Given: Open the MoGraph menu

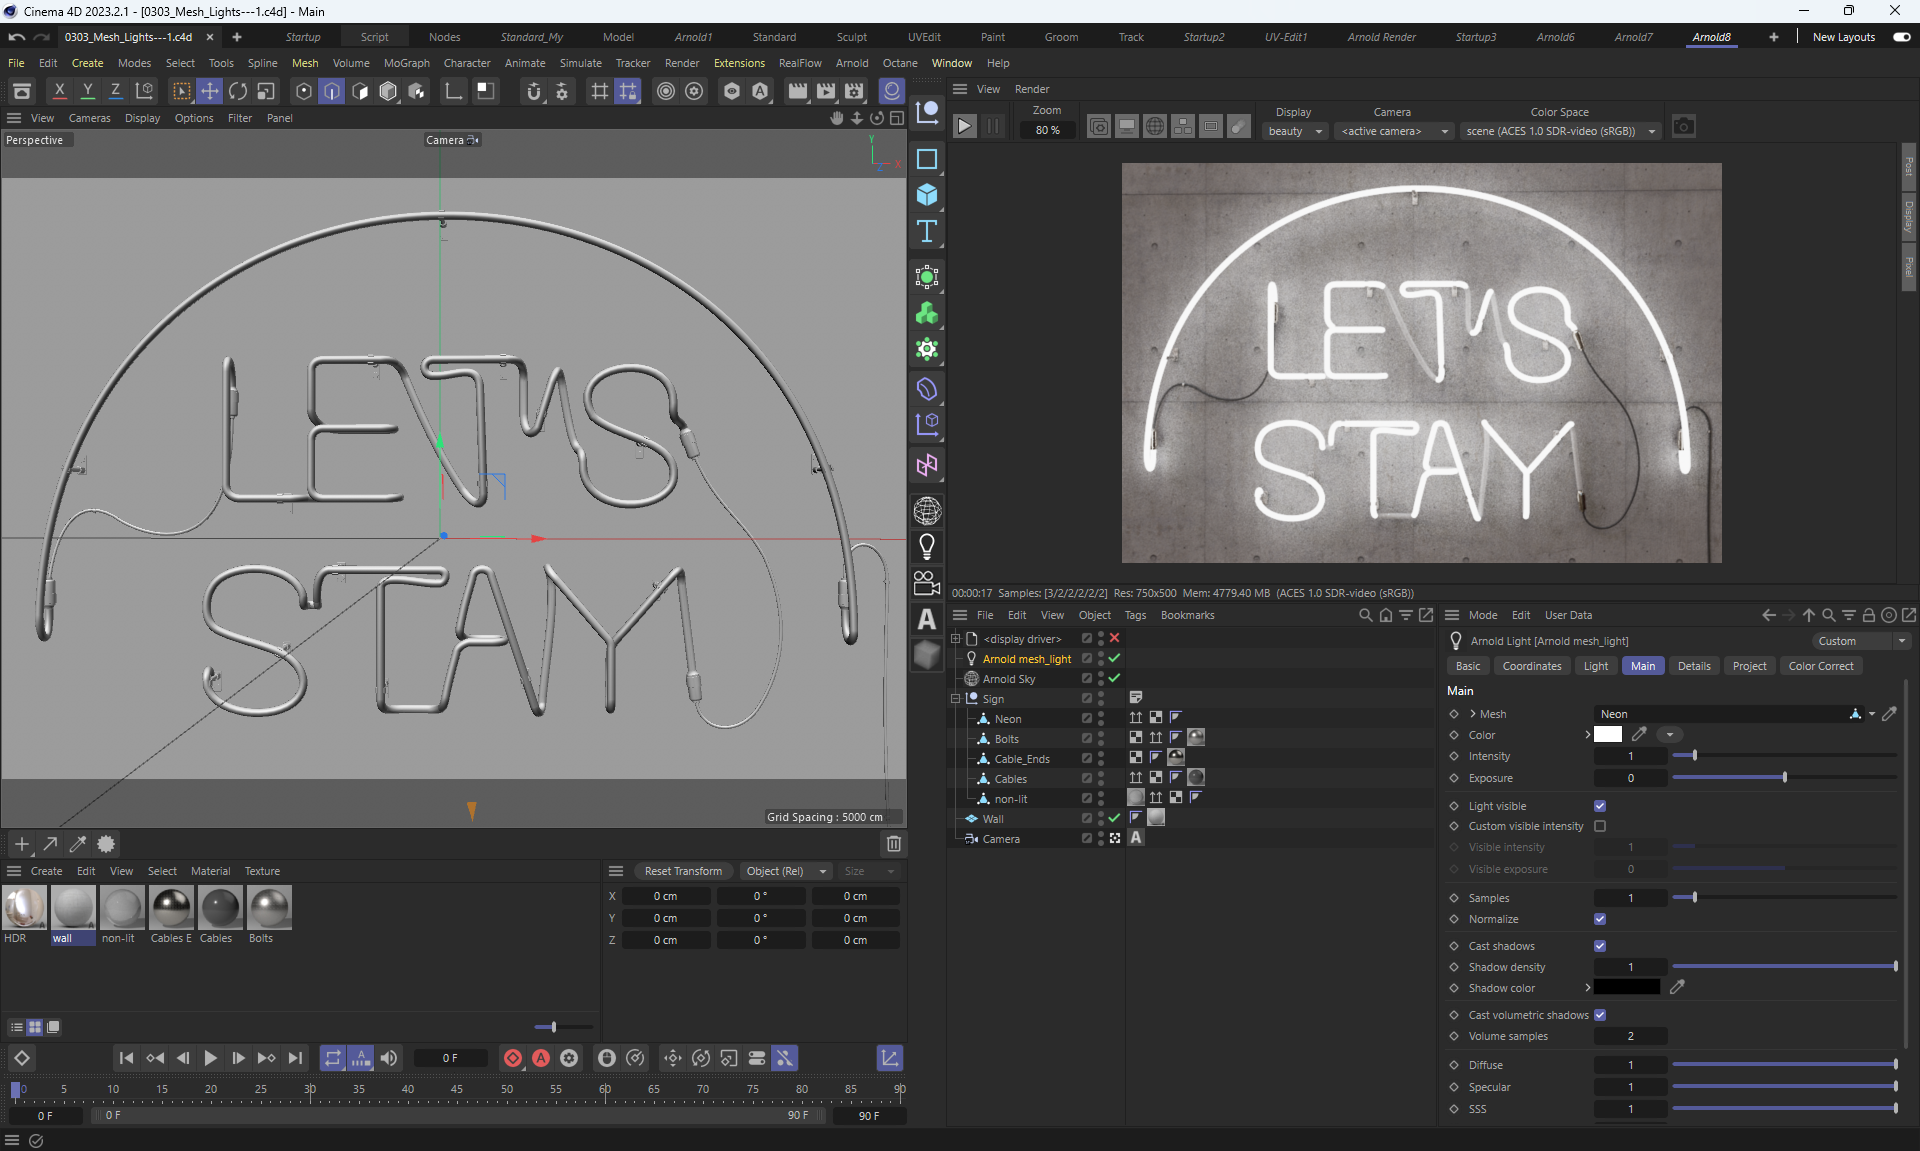Looking at the screenshot, I should (406, 63).
